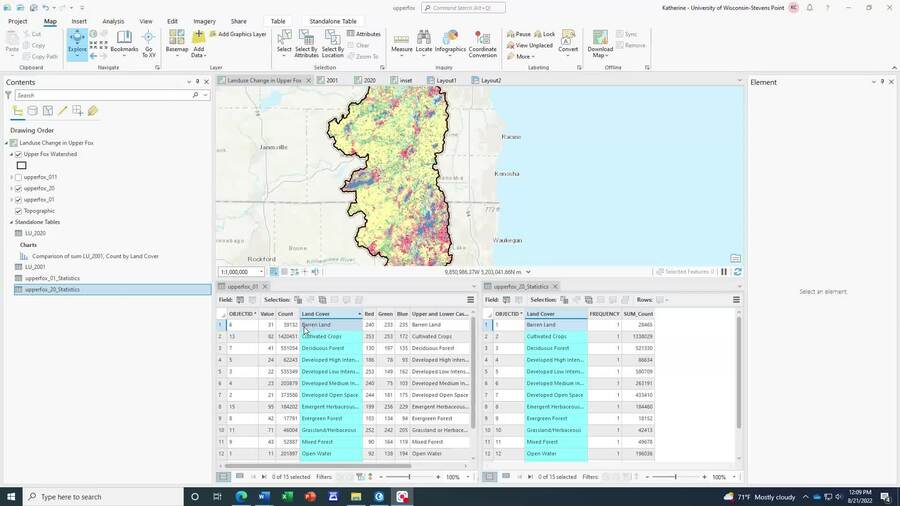
Task: Click the Lock labeling button
Action: 545,34
